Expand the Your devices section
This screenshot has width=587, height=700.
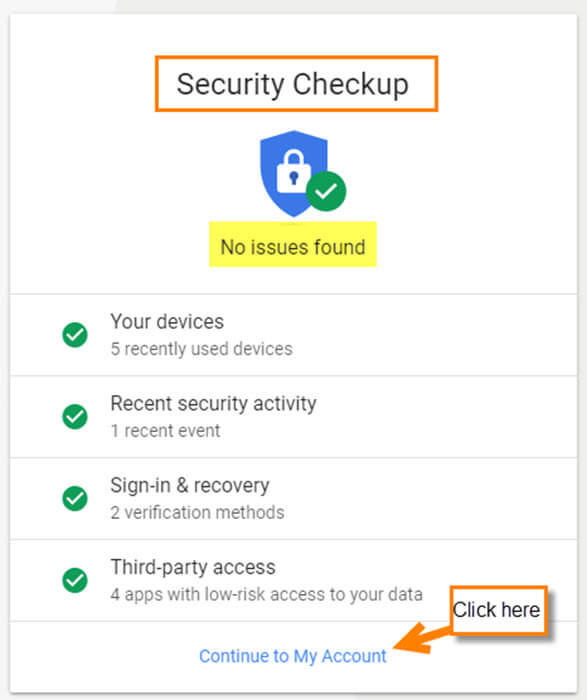tap(293, 335)
